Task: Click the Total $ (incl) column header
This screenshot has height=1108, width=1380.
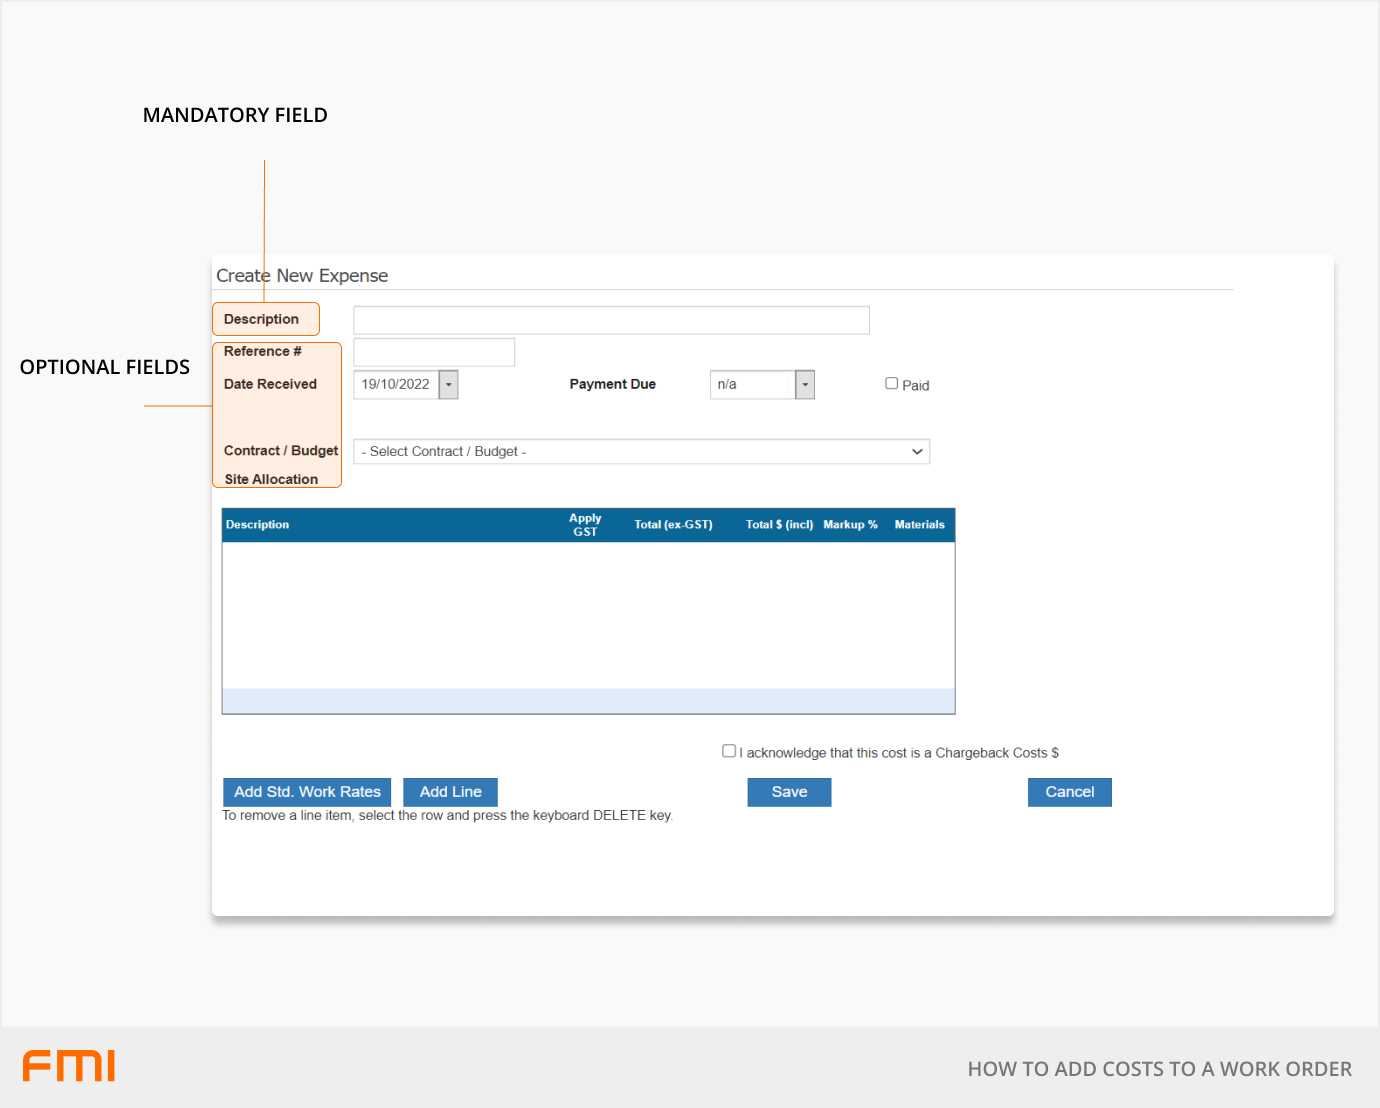Action: (779, 525)
